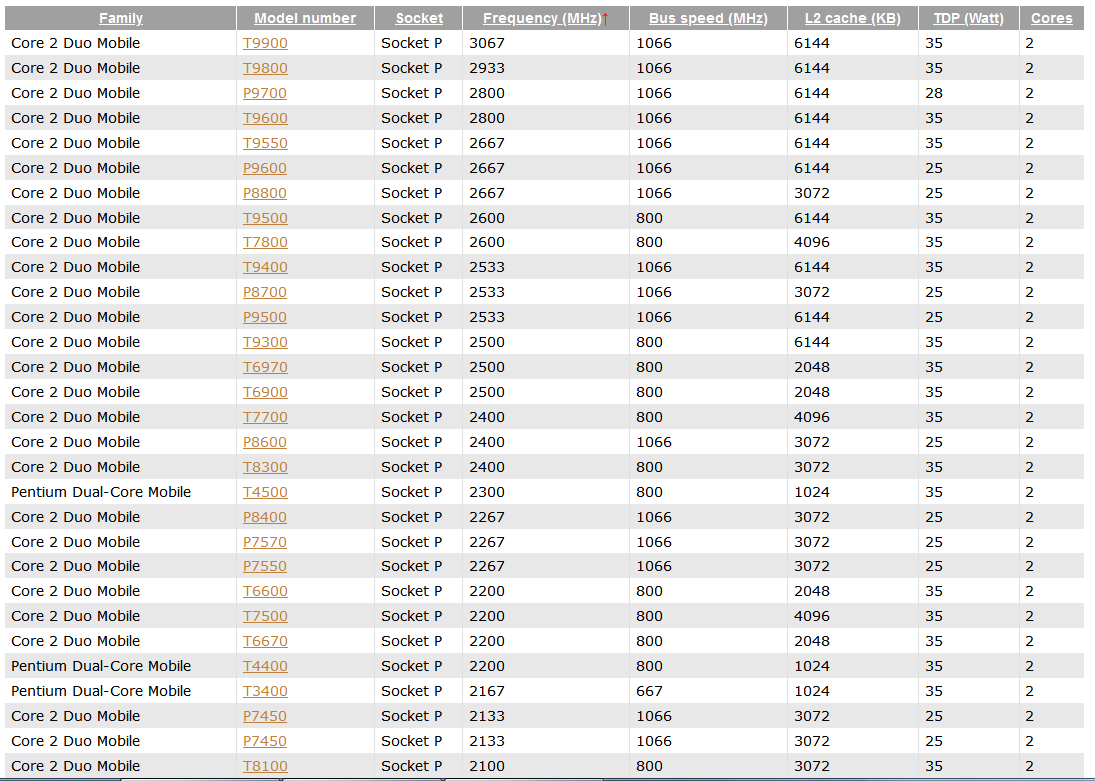Open the T4400 model link

[x=265, y=666]
